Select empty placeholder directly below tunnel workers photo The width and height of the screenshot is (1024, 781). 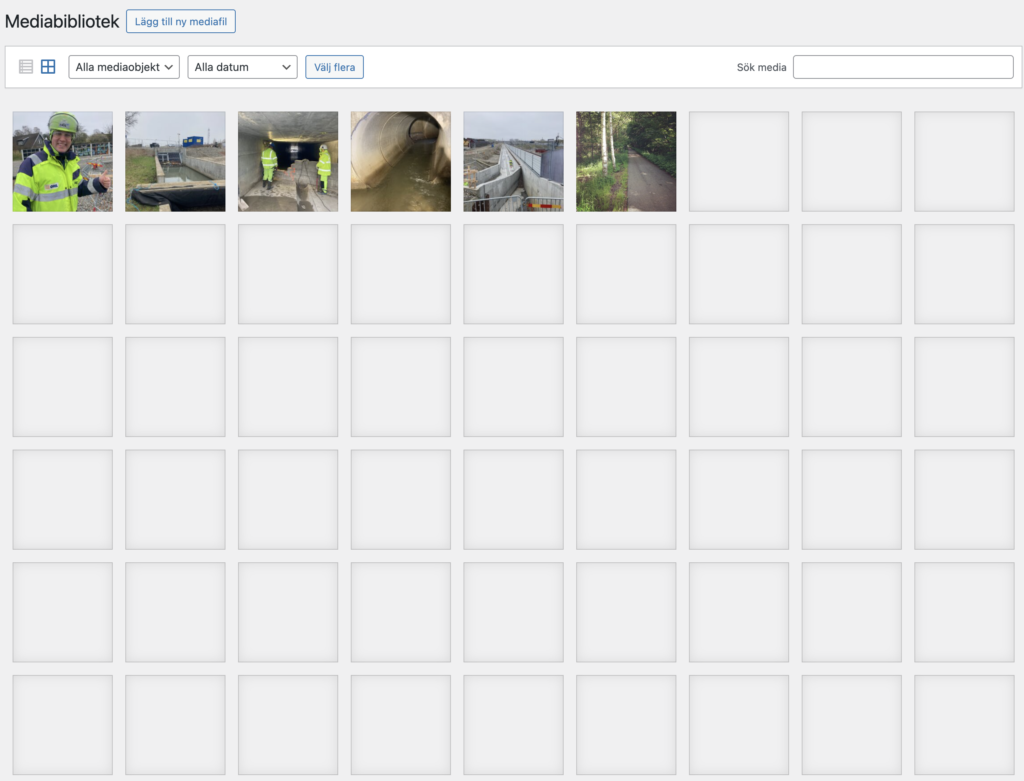[288, 274]
